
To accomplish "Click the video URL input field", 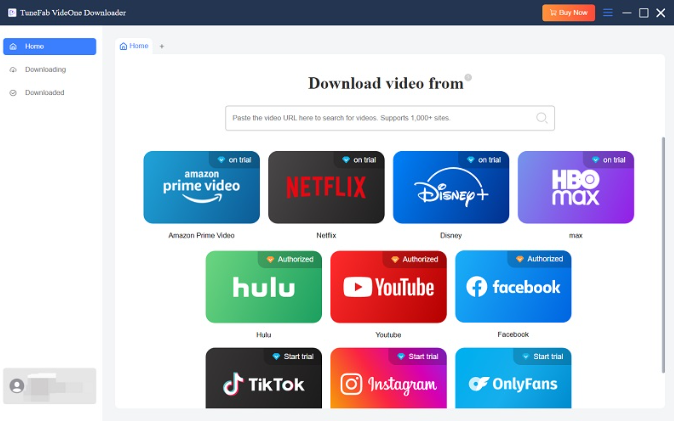I will (x=390, y=118).
